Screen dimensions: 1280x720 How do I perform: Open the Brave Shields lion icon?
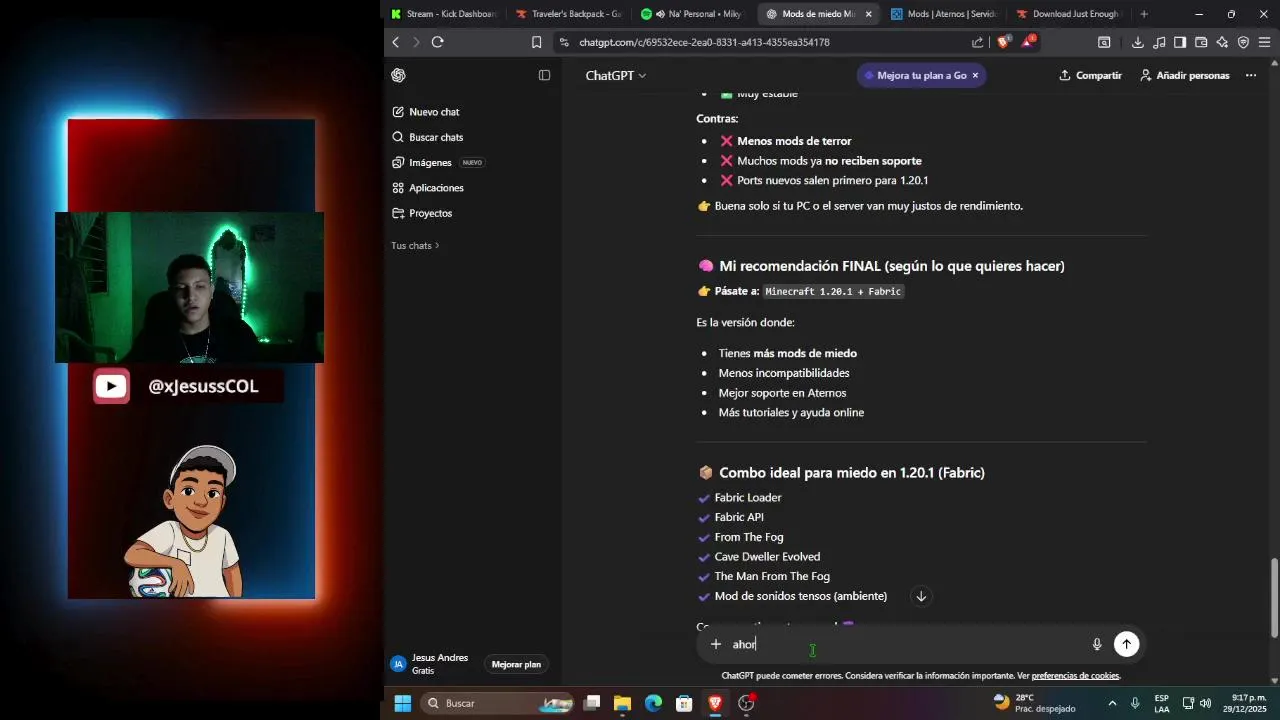coord(1003,42)
